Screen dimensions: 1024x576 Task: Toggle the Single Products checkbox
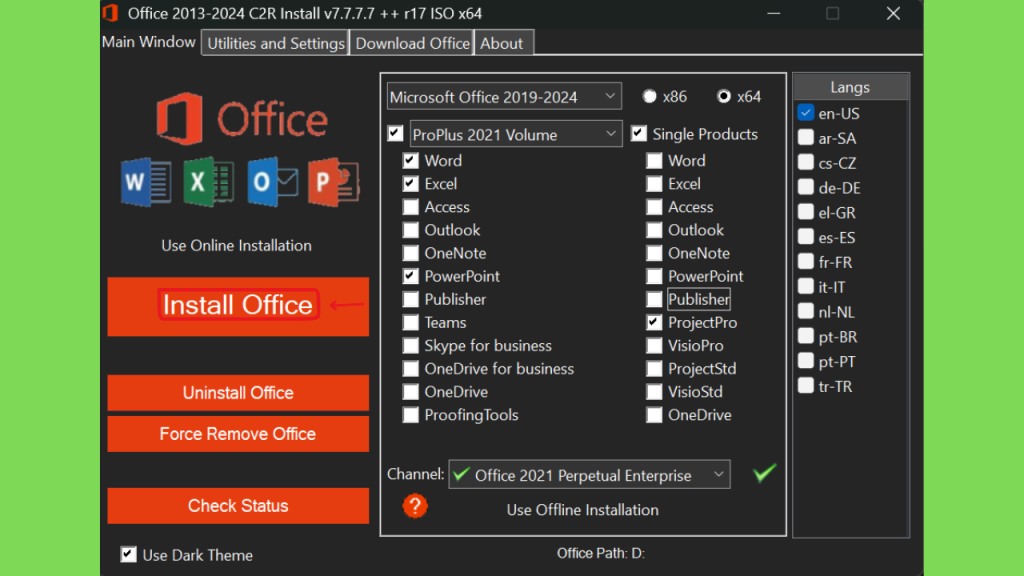[x=639, y=134]
